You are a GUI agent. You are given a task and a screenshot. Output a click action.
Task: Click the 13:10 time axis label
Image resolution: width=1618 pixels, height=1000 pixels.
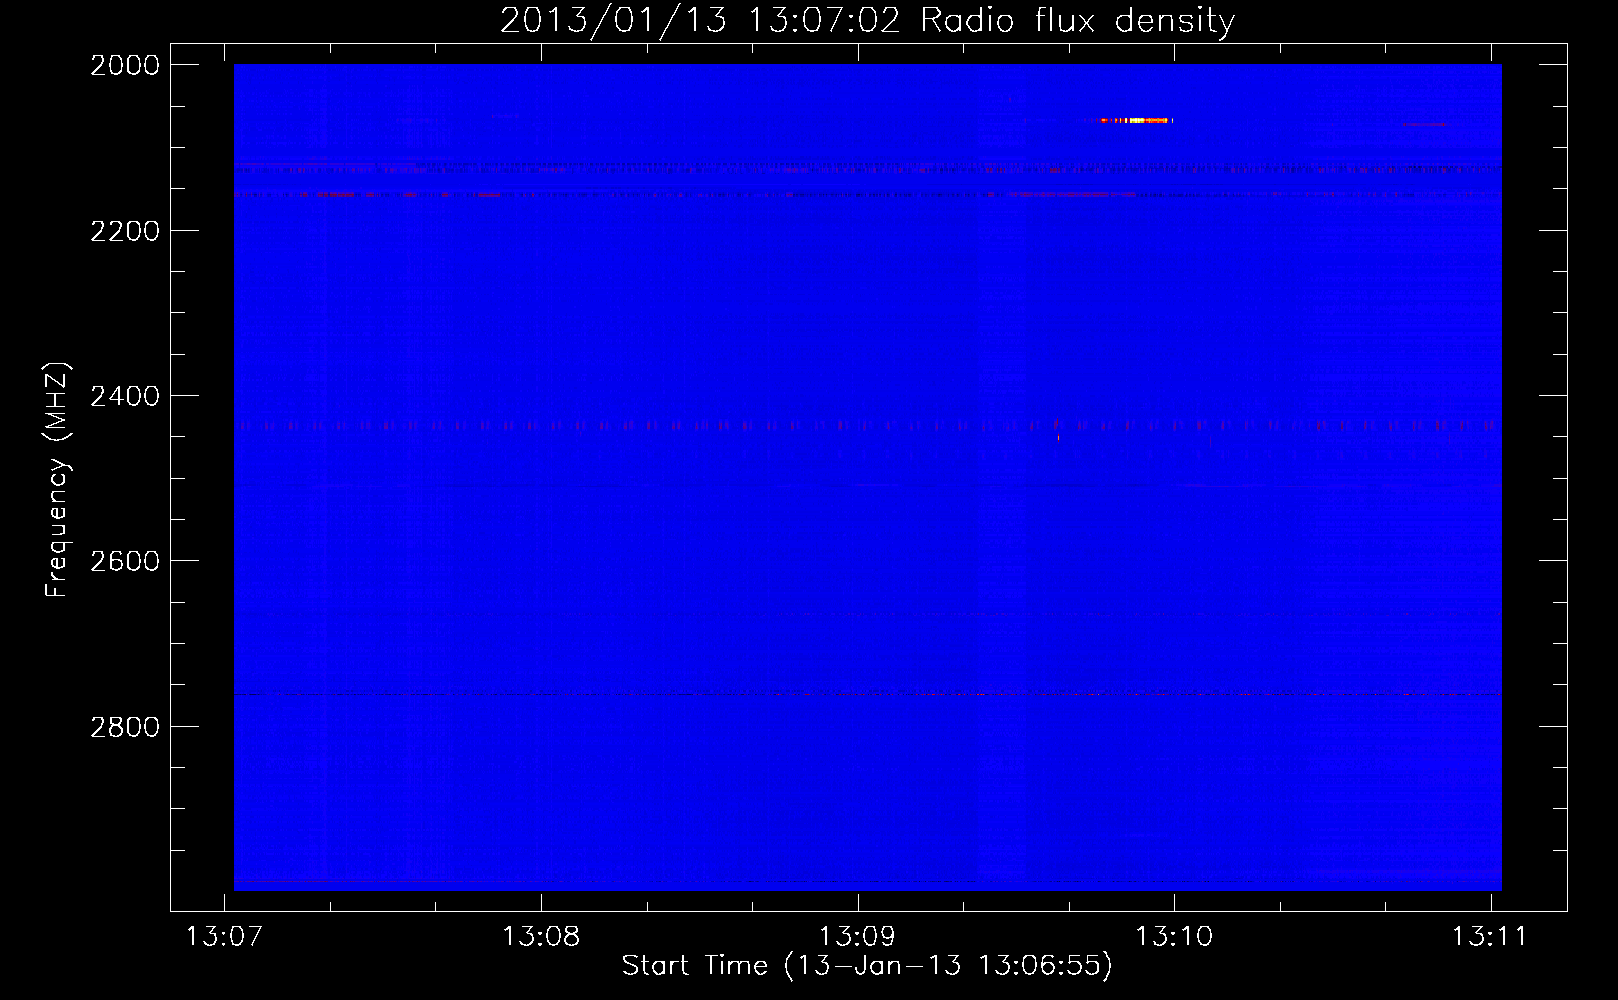tap(1174, 936)
